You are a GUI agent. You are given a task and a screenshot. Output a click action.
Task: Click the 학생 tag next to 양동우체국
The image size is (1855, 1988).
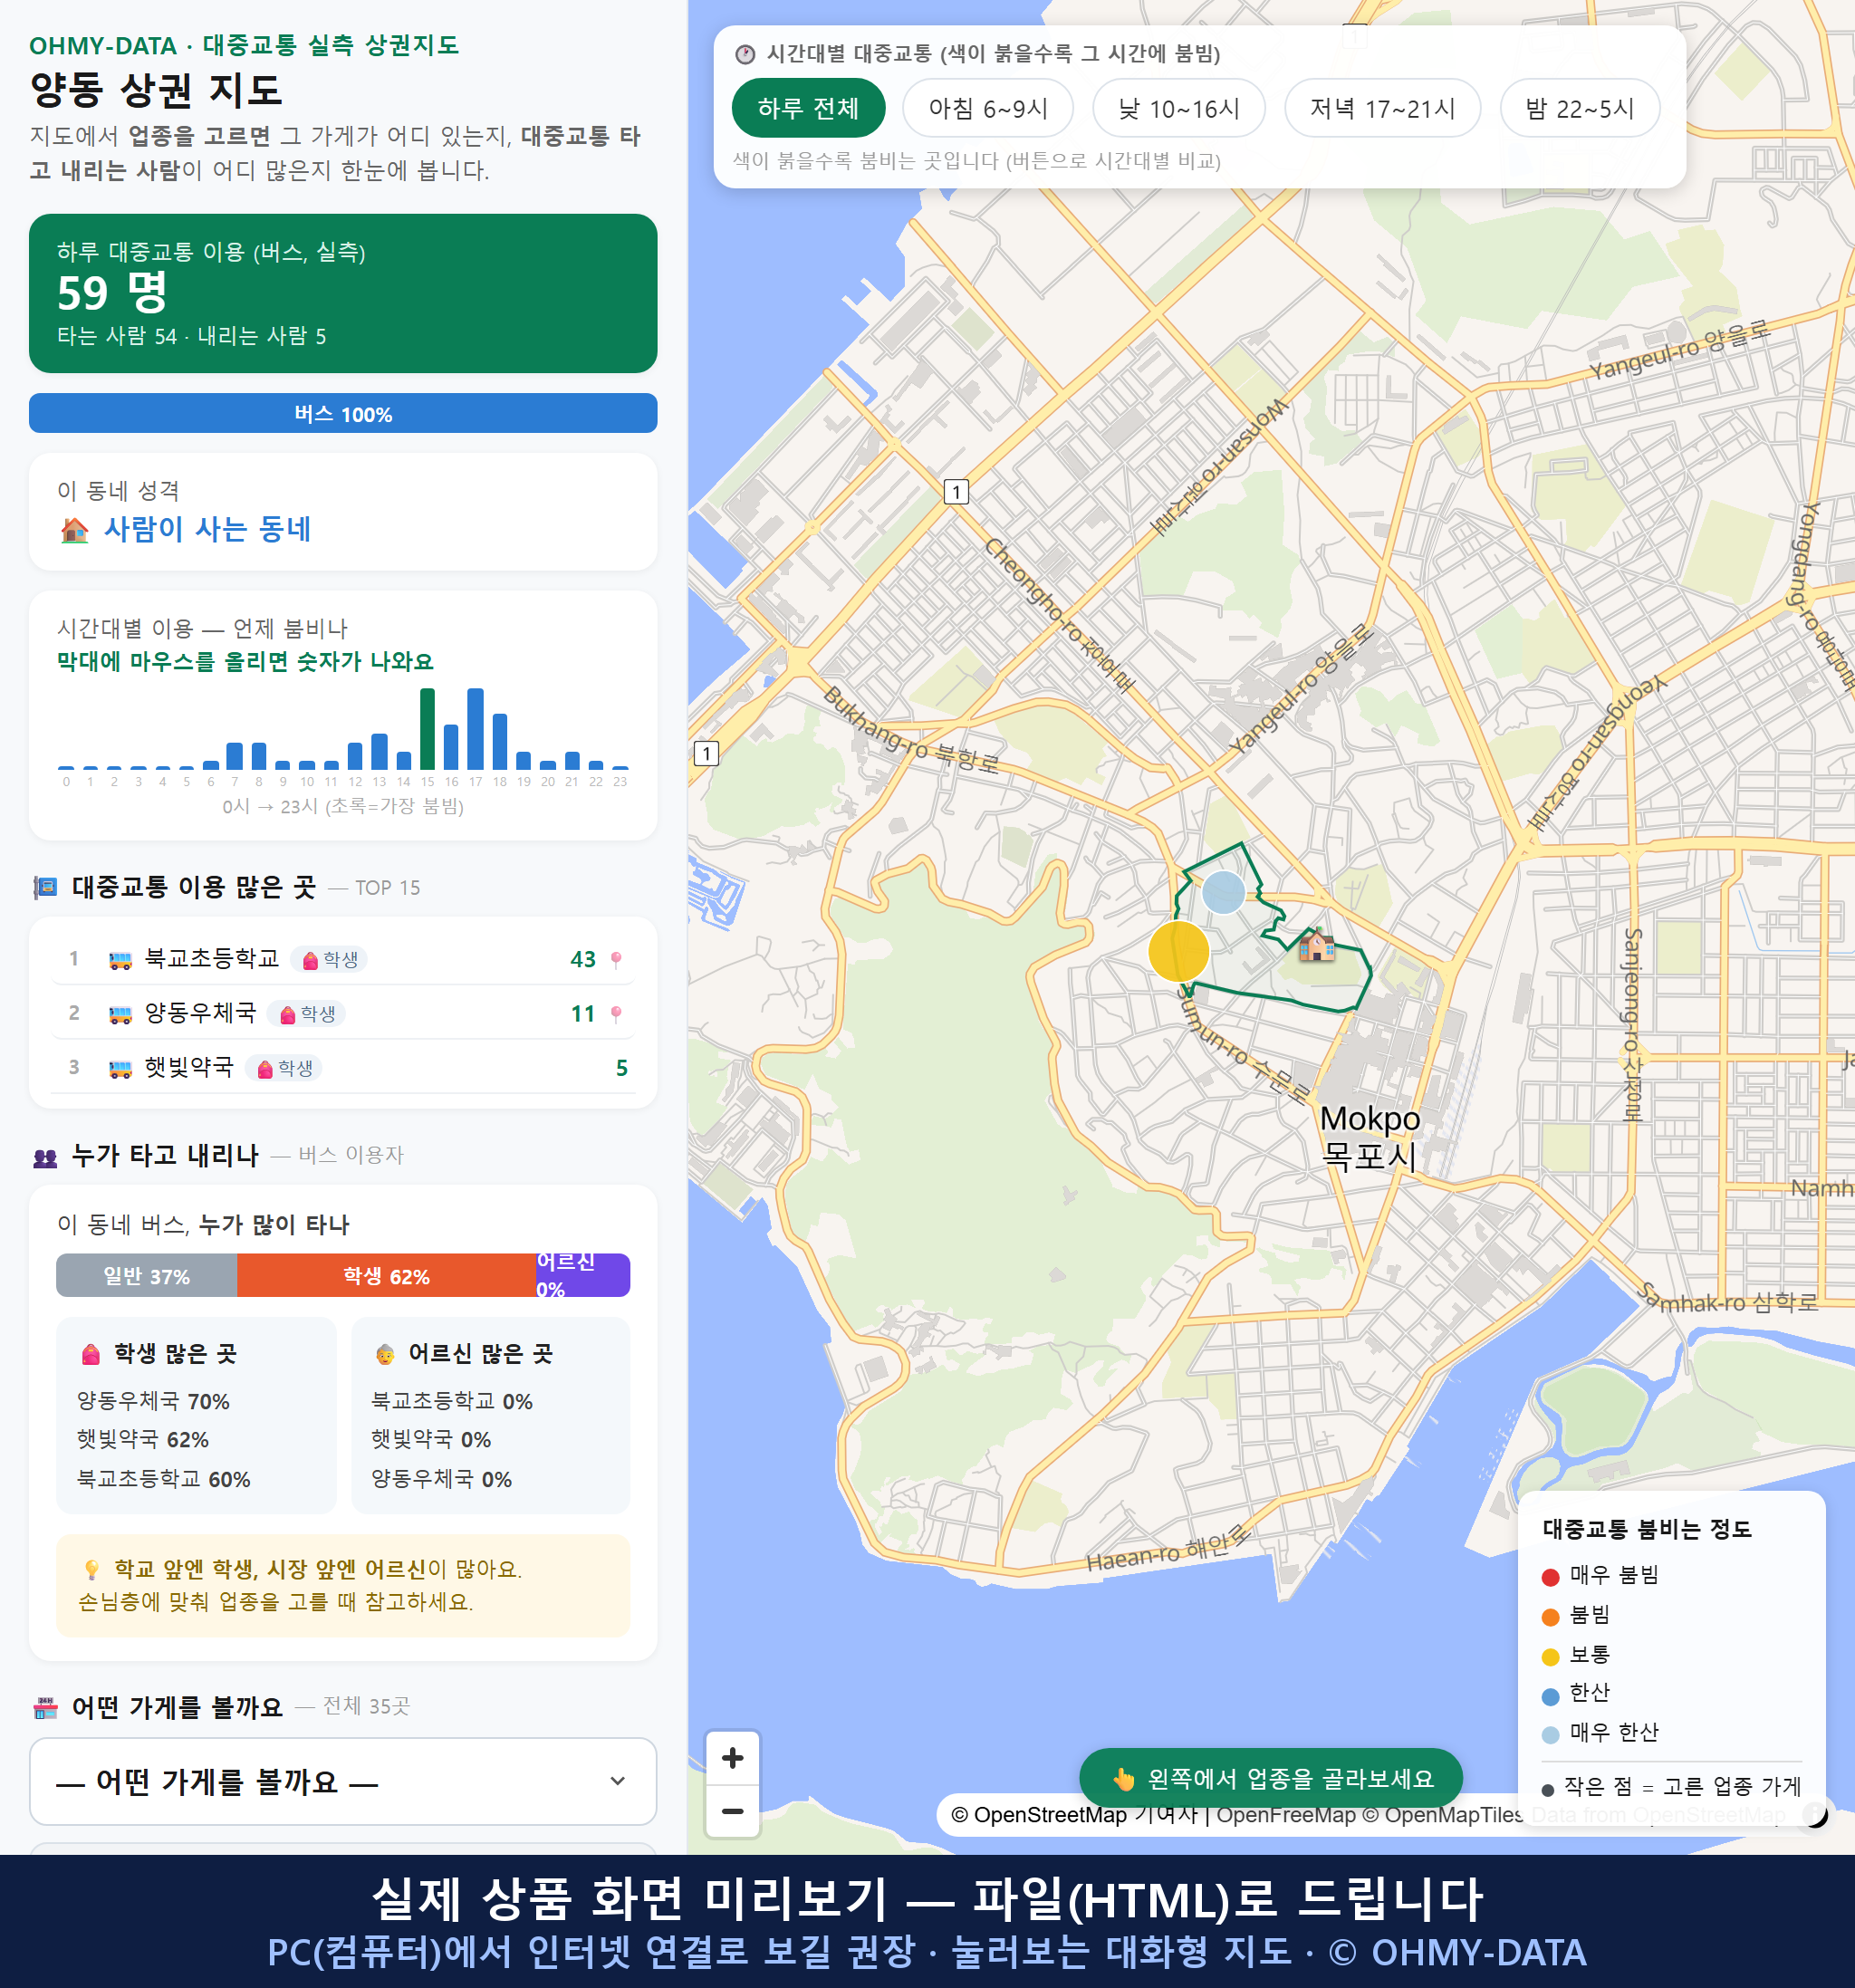(x=307, y=1014)
